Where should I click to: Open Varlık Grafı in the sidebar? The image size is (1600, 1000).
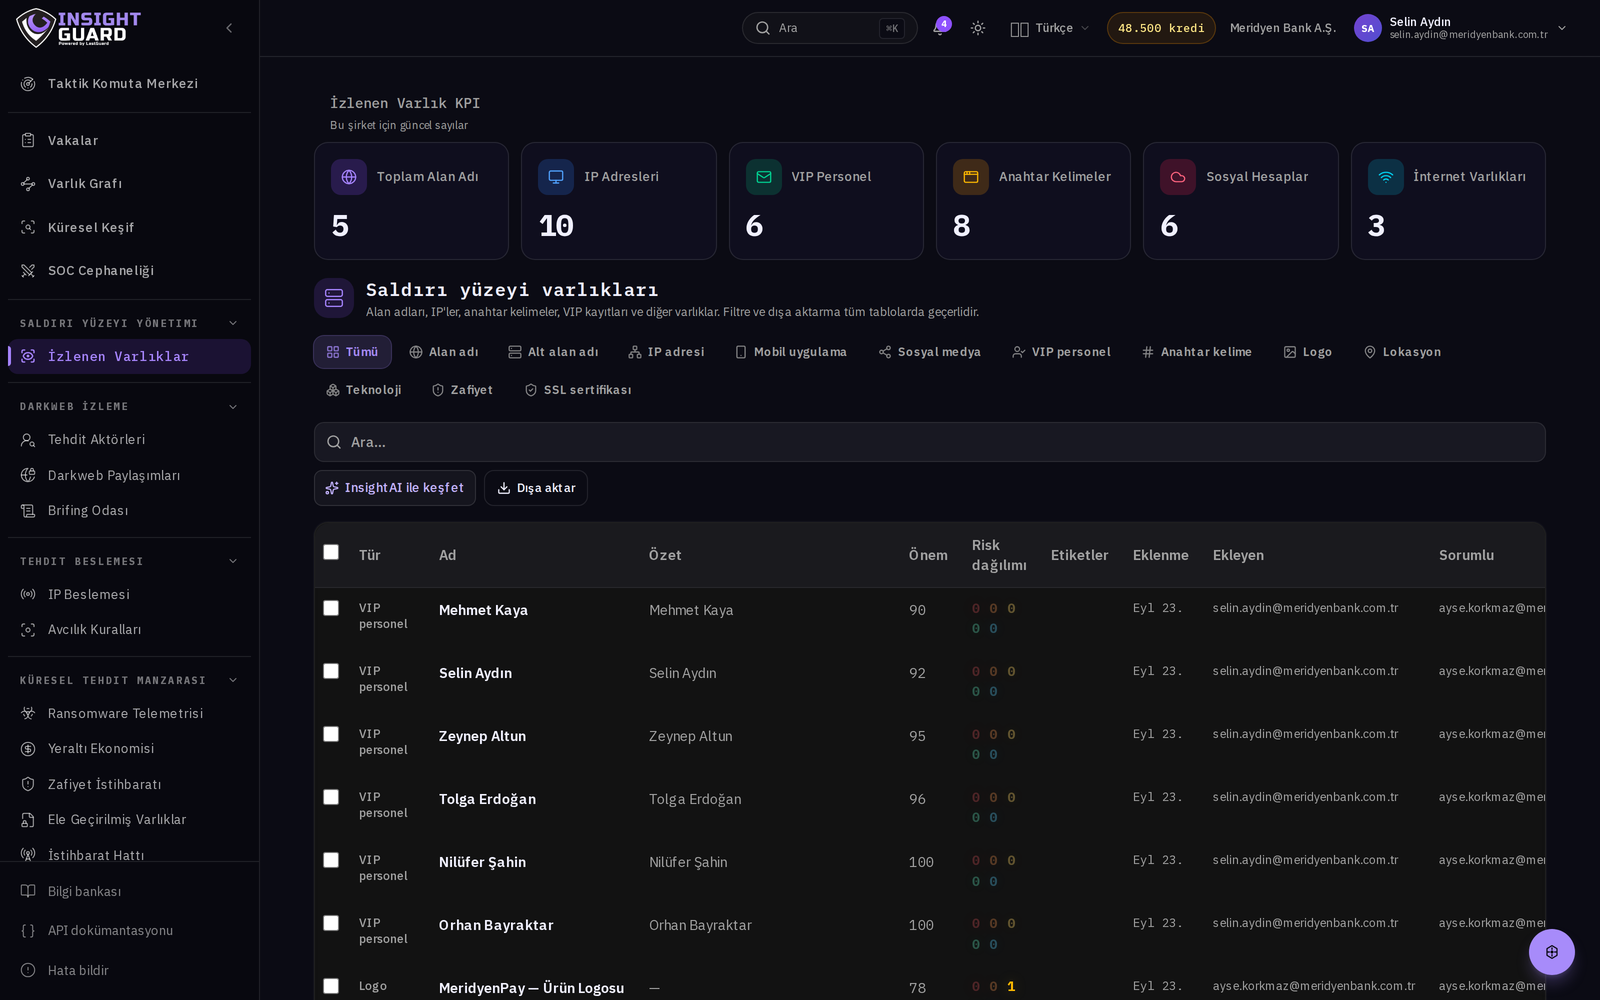click(129, 184)
